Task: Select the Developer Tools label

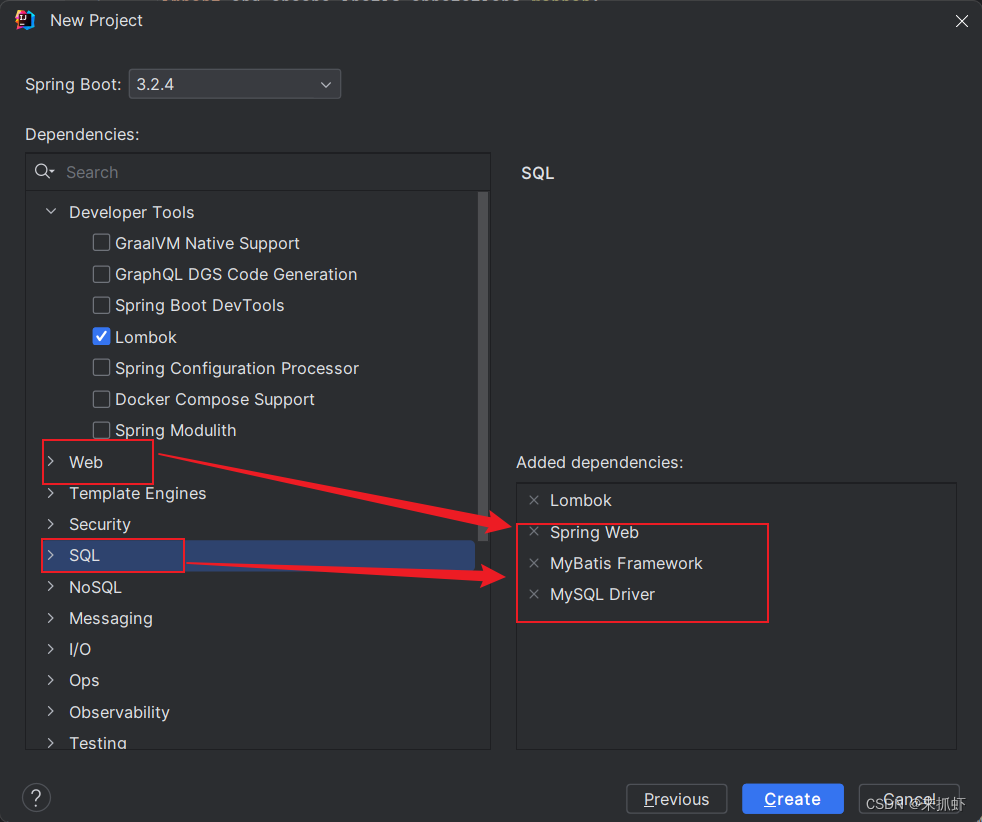Action: (x=132, y=212)
